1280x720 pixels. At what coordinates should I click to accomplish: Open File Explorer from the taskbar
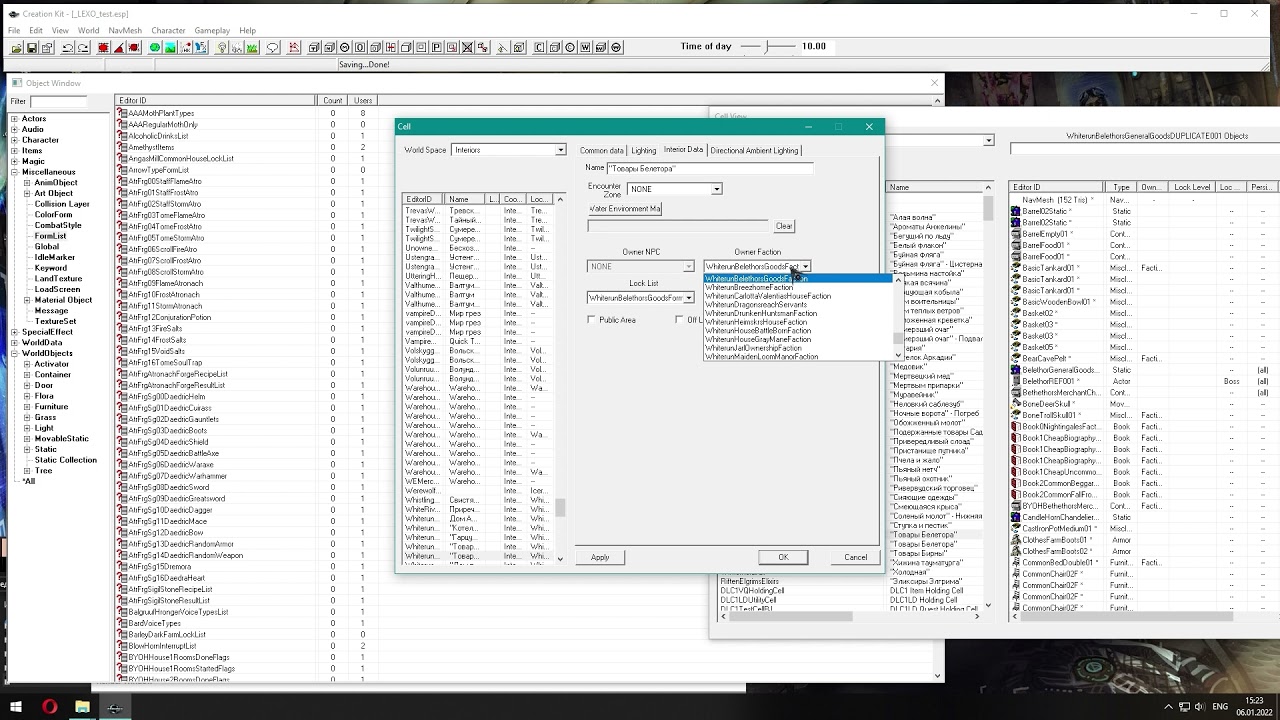pos(82,707)
